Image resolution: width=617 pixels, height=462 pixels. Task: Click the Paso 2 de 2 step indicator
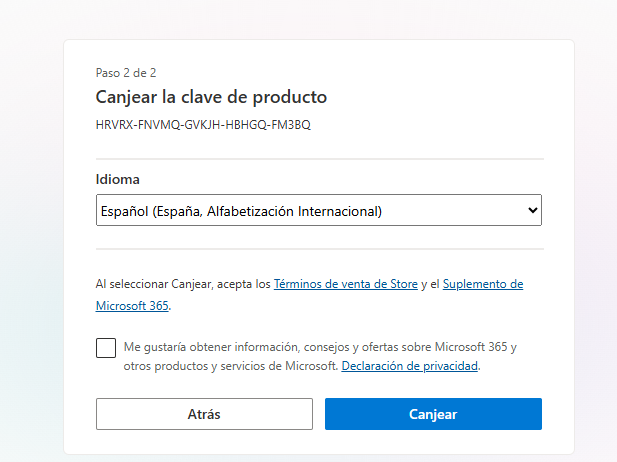(x=125, y=72)
